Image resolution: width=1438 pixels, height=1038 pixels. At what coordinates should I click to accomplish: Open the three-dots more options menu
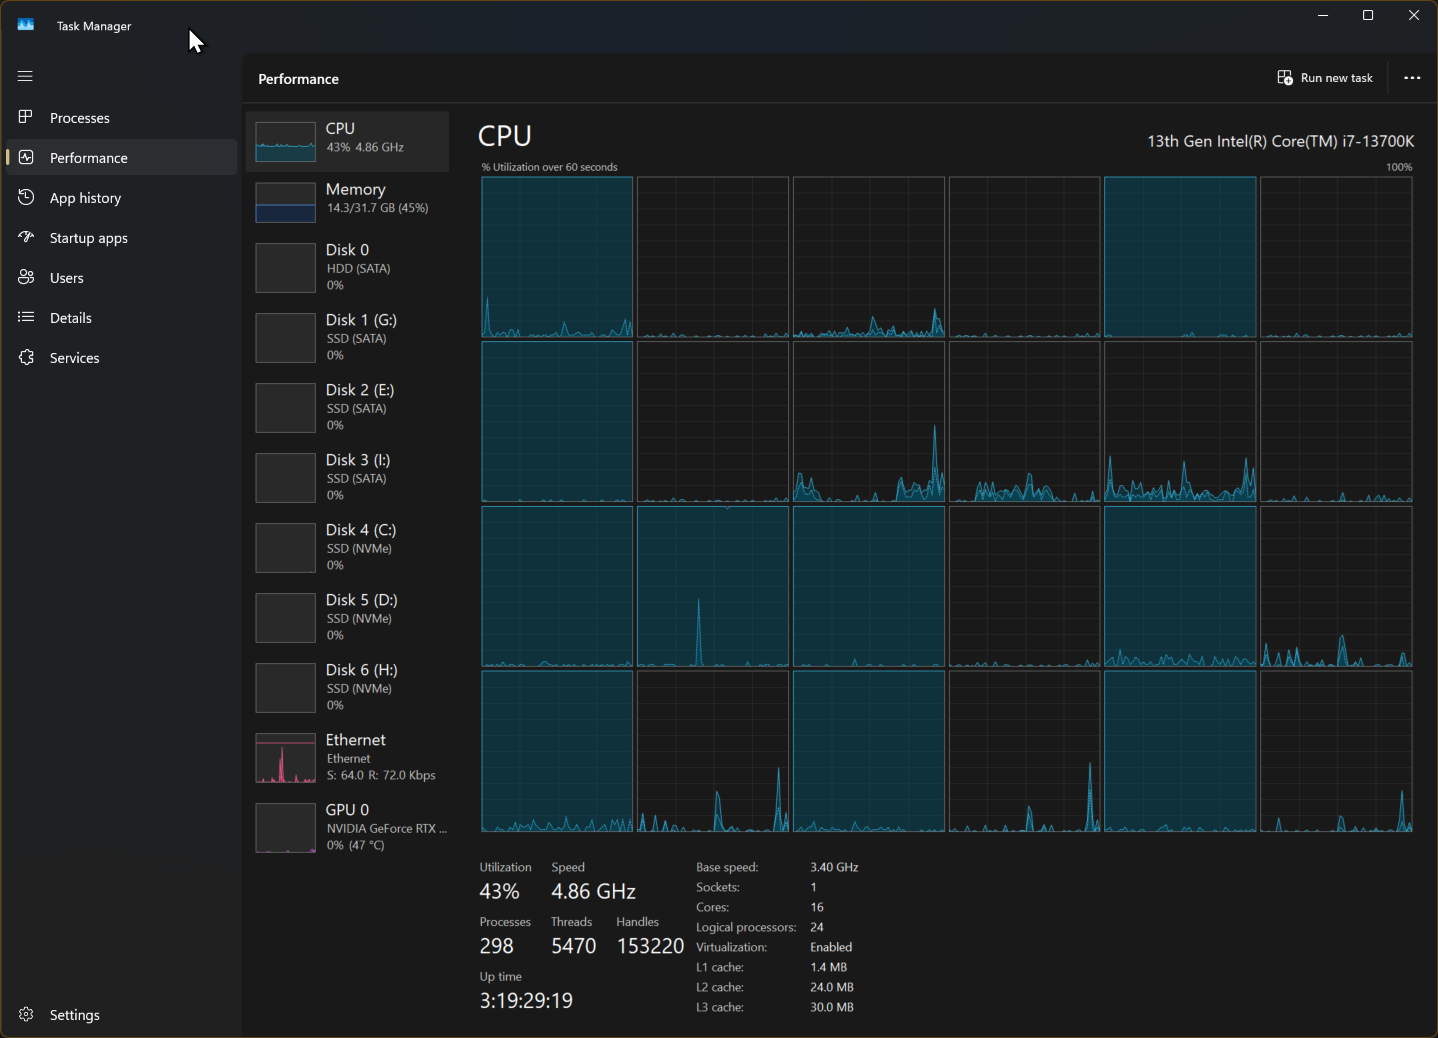[x=1412, y=78]
